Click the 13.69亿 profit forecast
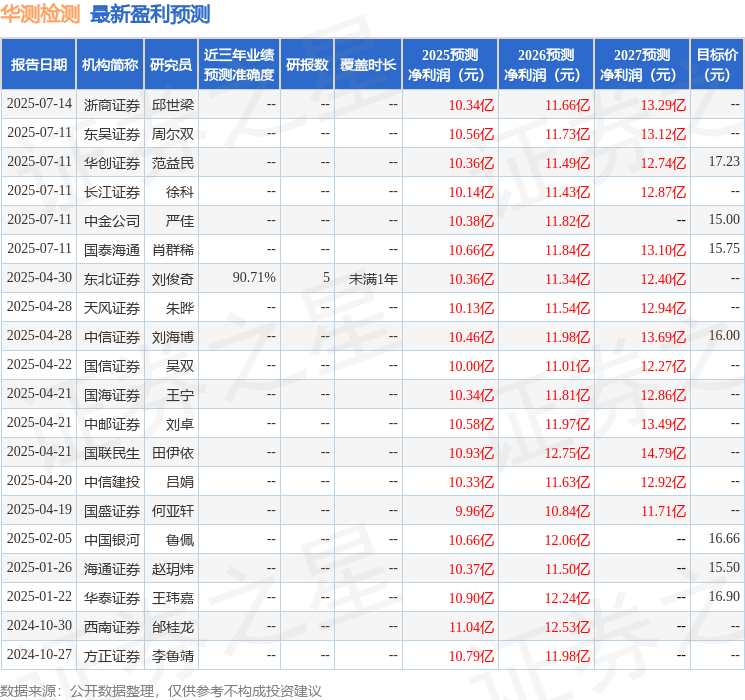 [x=663, y=337]
